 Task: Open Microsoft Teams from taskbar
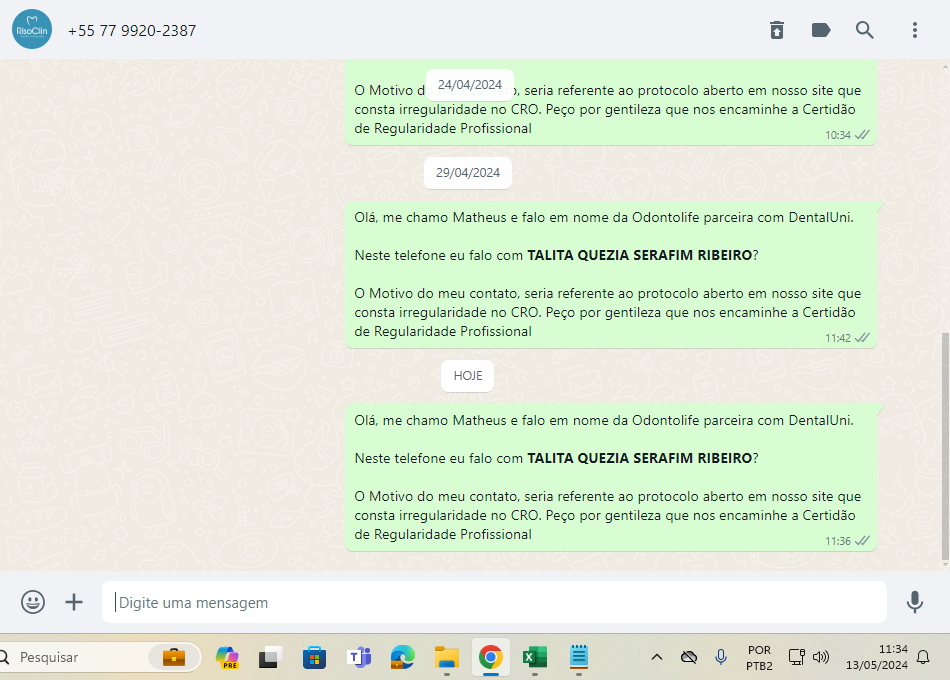359,657
